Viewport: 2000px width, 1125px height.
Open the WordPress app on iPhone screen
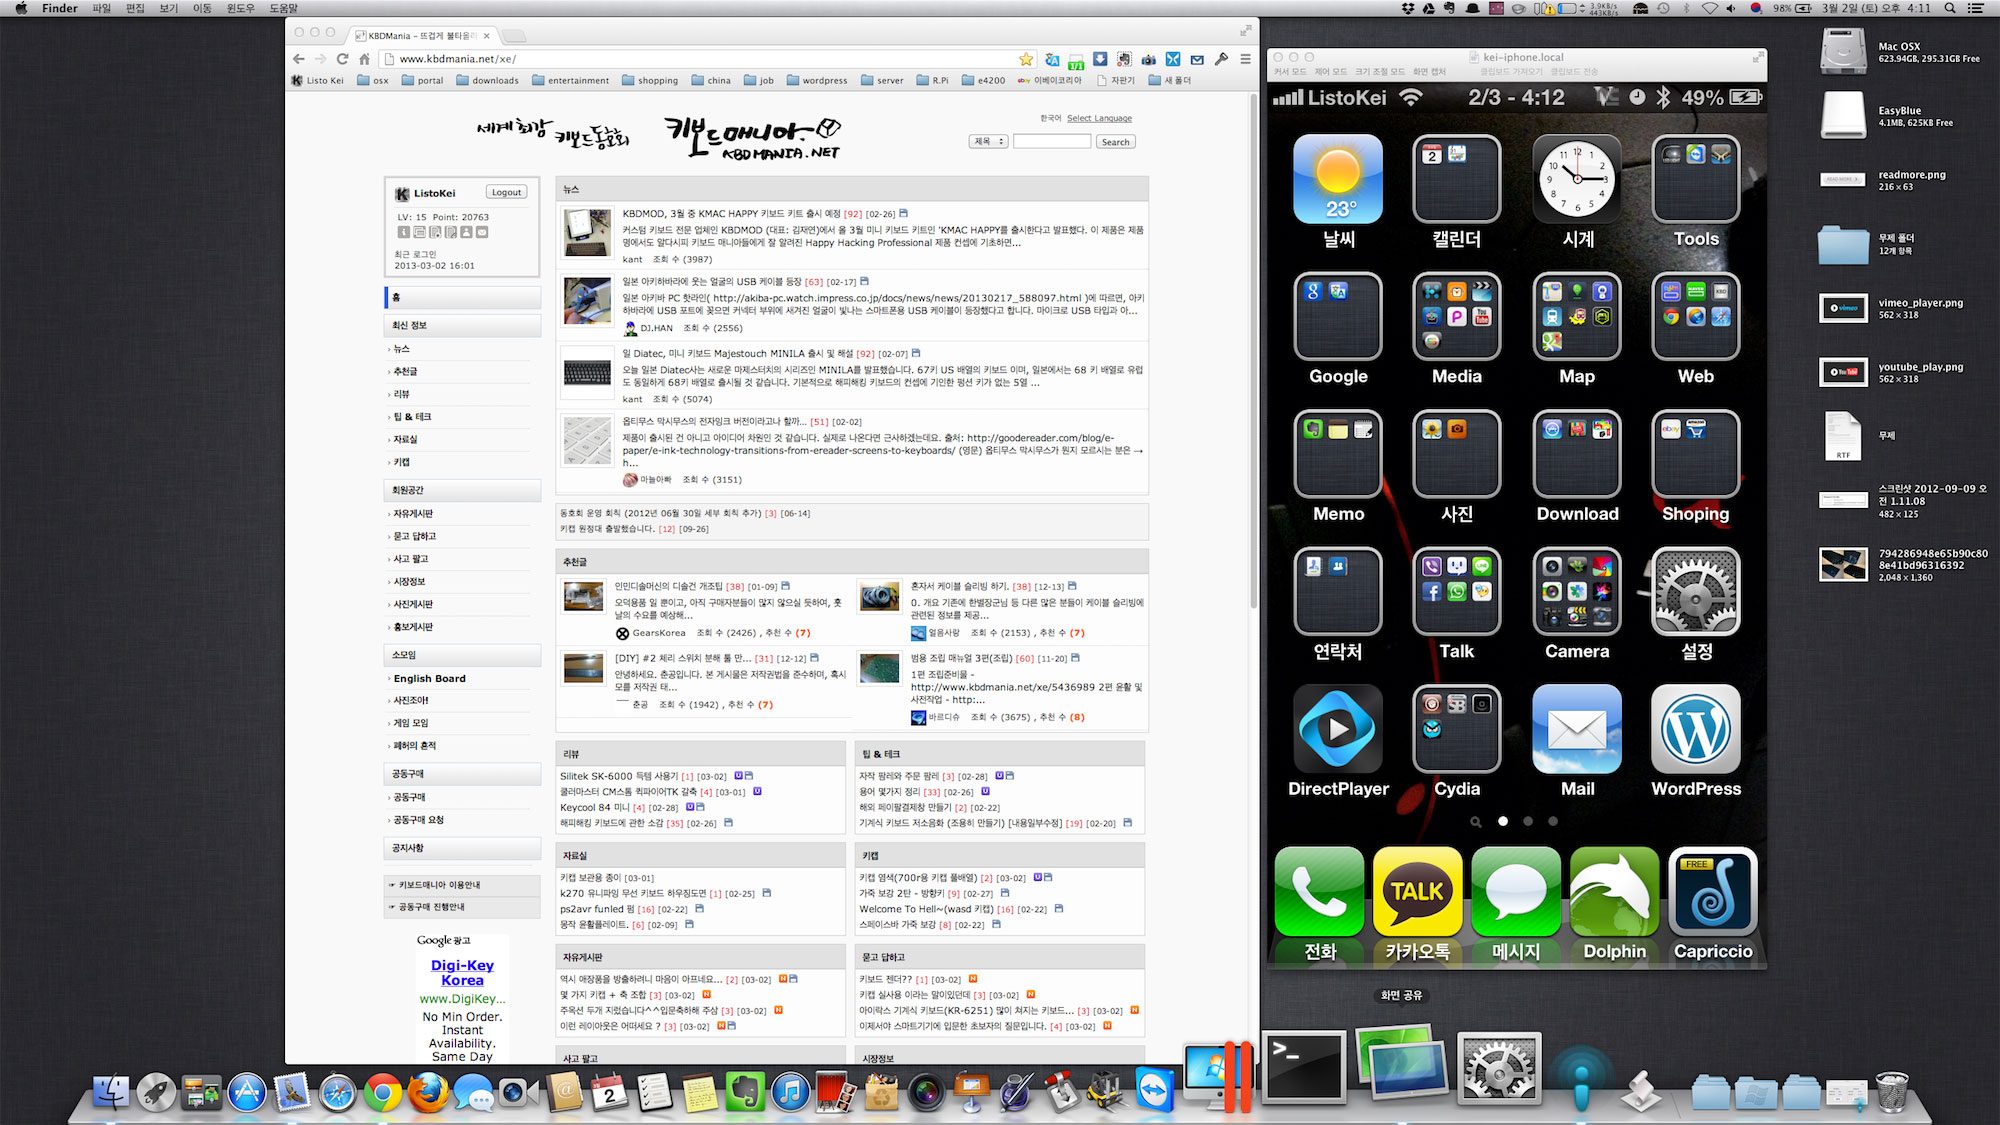click(x=1696, y=729)
